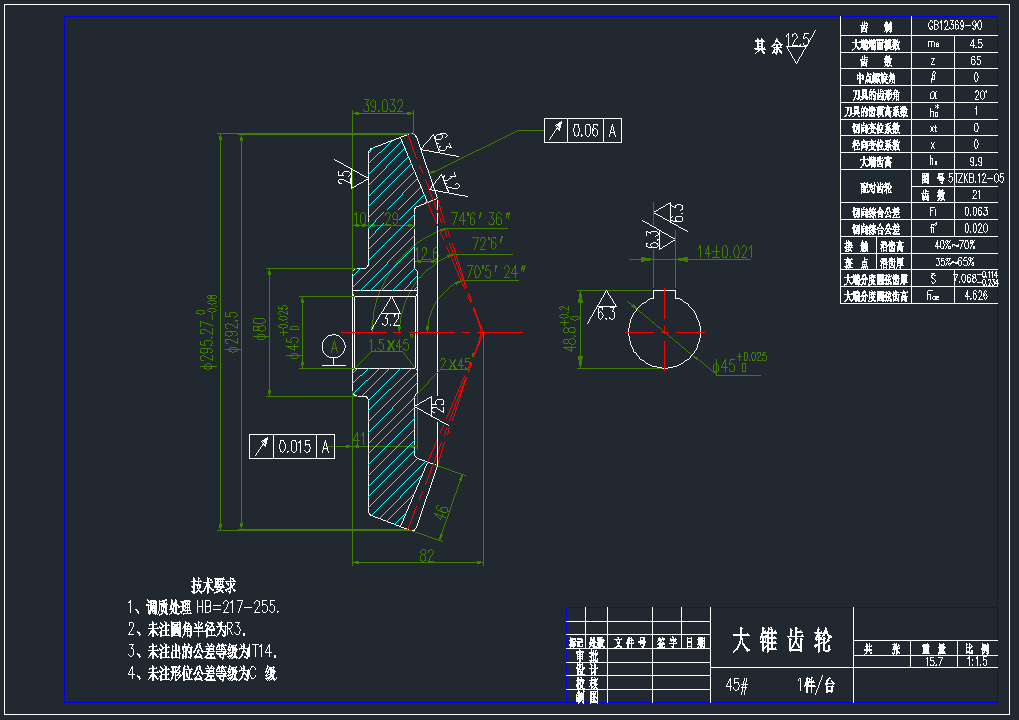This screenshot has height=720, width=1019.
Task: Click the 14±0.021 keyway width dimension
Action: (725, 251)
